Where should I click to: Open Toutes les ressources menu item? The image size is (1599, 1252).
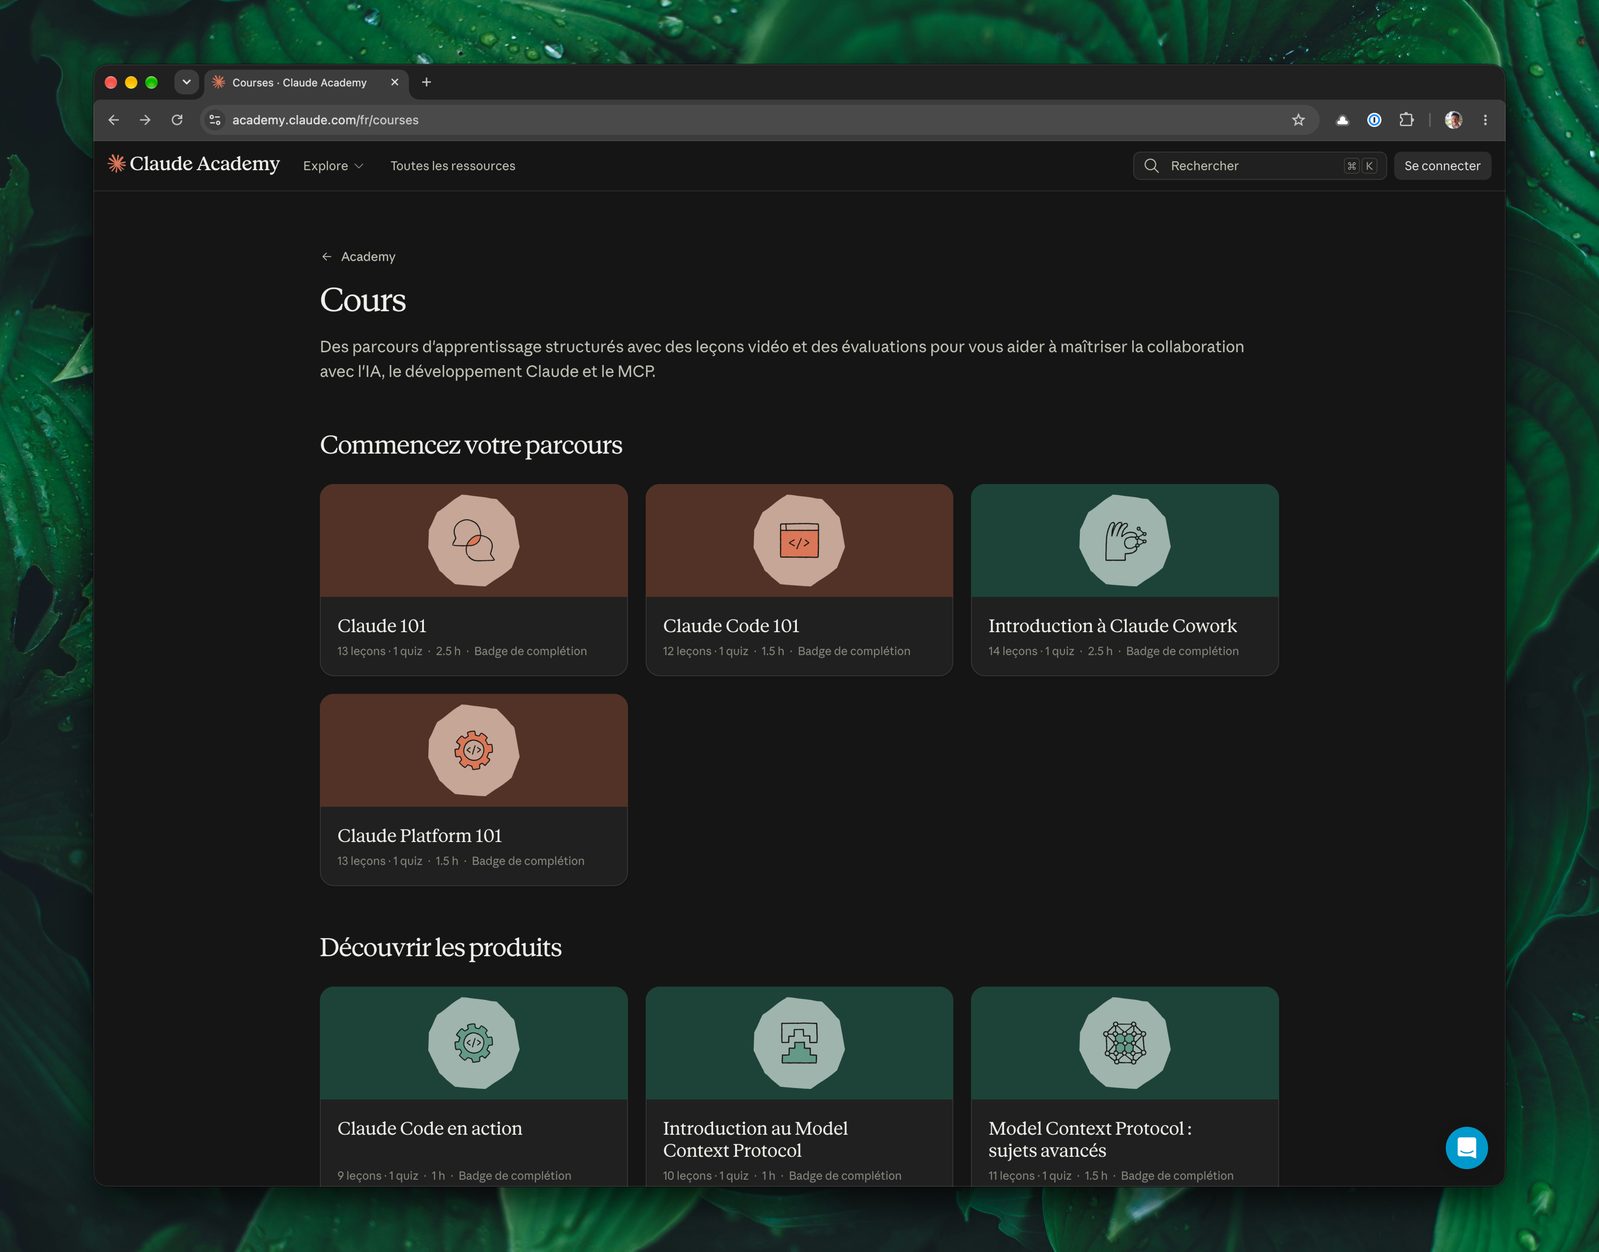click(453, 166)
